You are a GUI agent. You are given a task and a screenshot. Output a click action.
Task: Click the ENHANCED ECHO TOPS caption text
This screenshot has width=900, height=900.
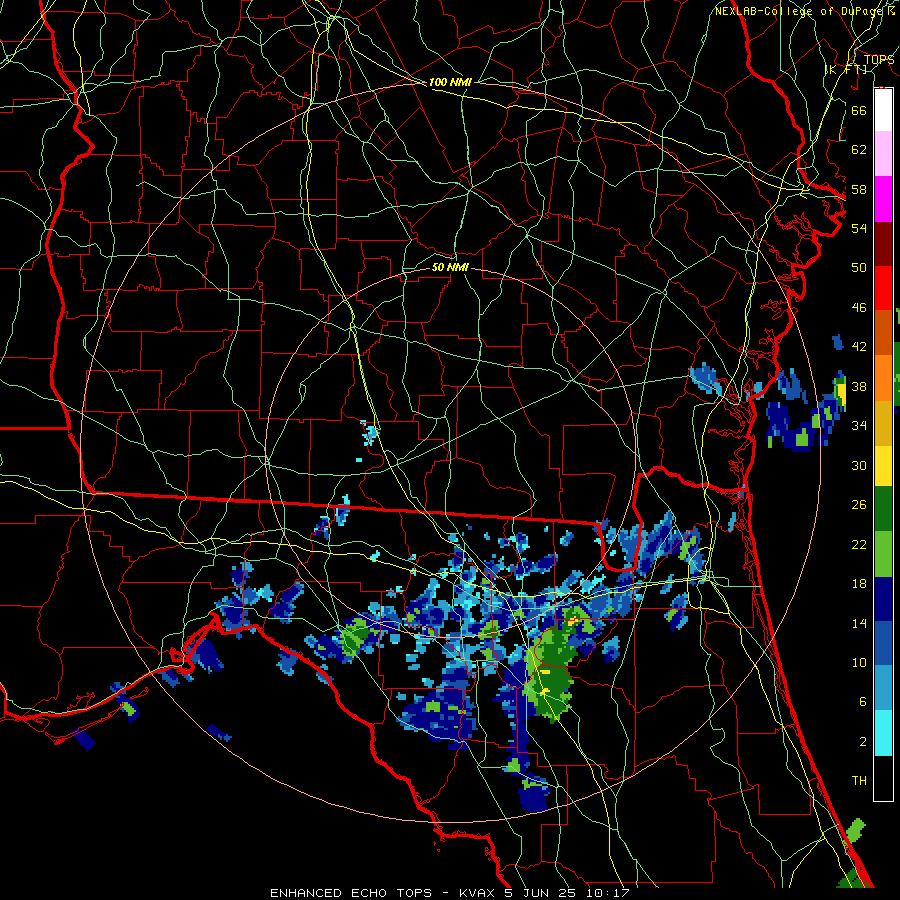[x=351, y=893]
